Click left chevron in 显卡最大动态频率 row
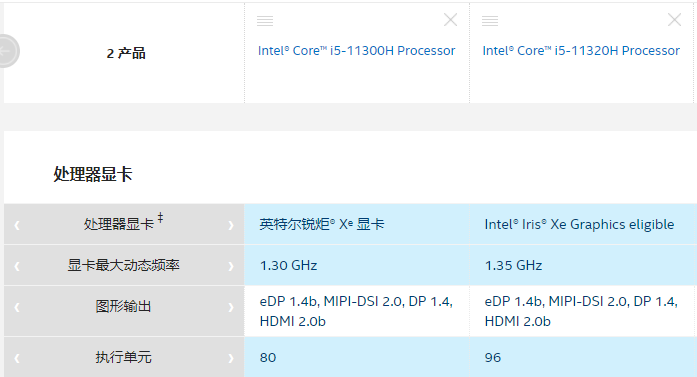The image size is (697, 377). [x=17, y=266]
